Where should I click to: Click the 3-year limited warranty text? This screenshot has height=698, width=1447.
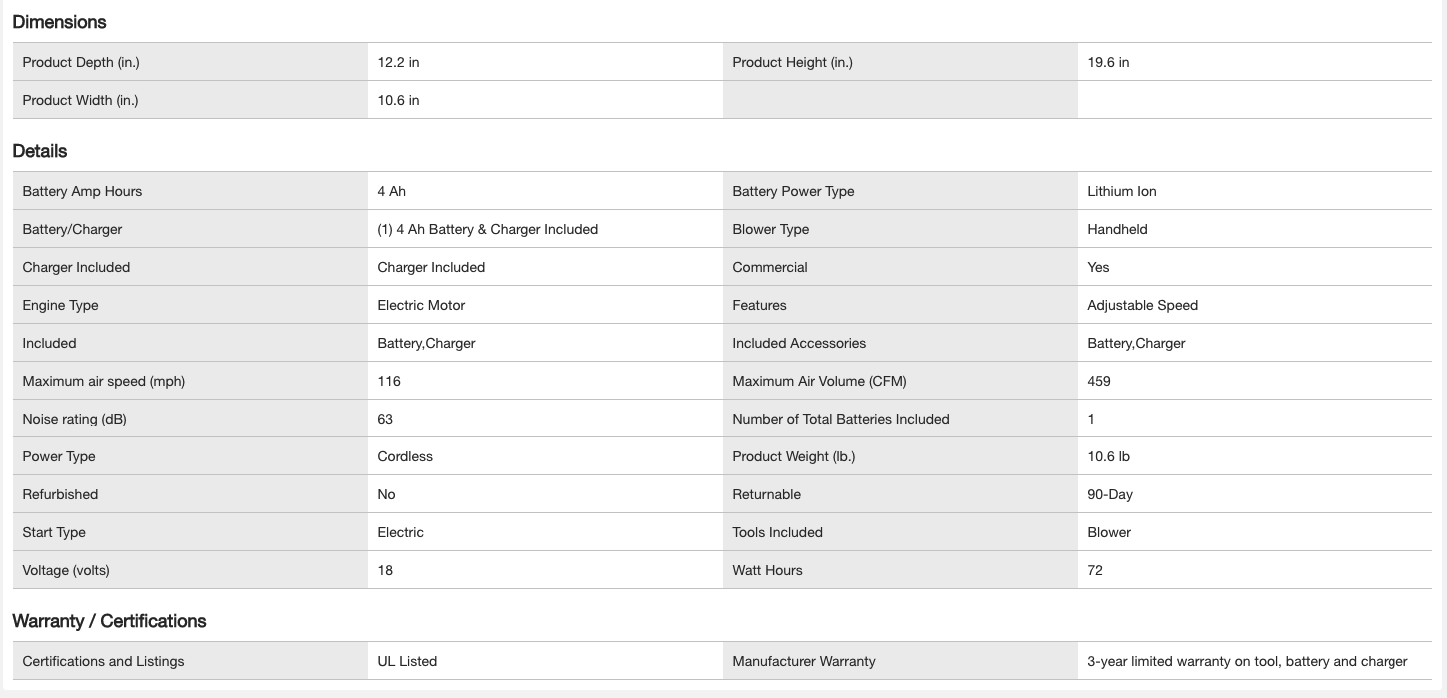tap(1247, 661)
